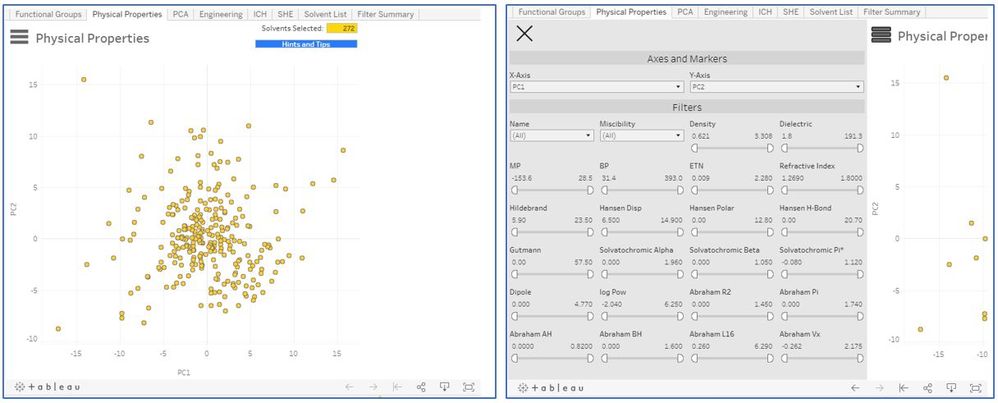Click the yellow Solvents Selected count box
Viewport: 998px width, 403px height.
(x=342, y=29)
